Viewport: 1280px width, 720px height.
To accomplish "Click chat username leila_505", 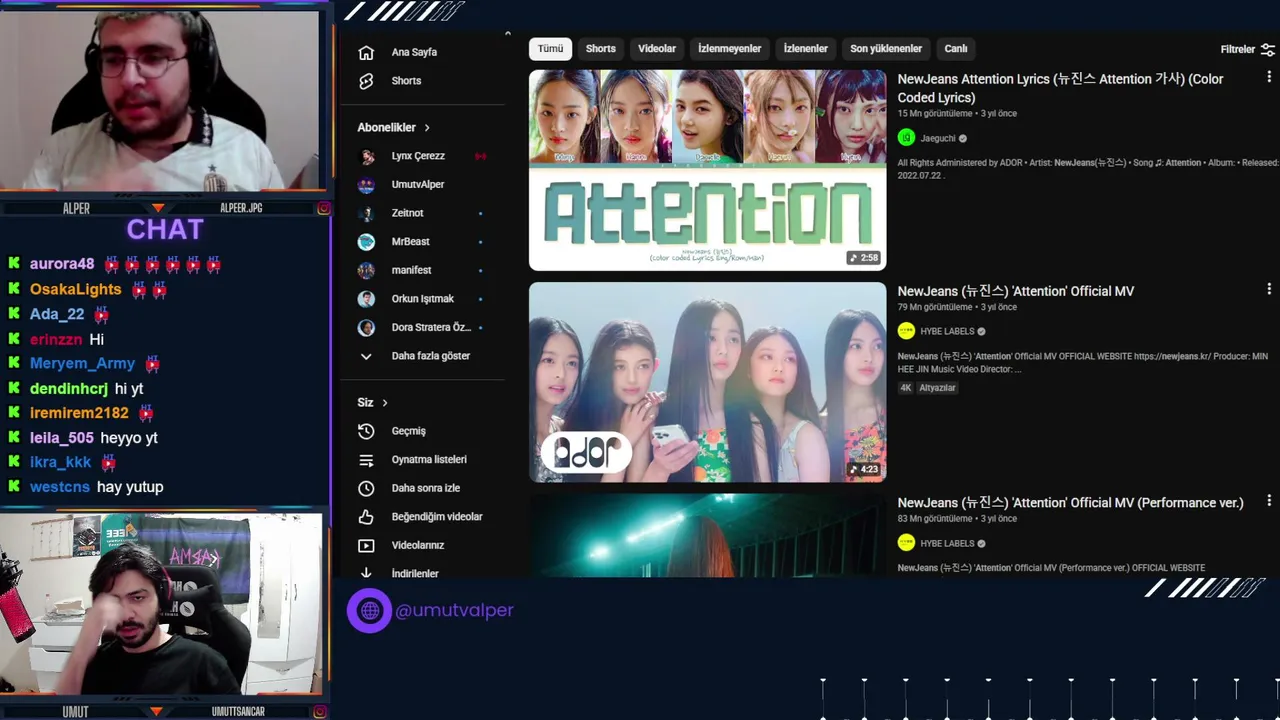I will [62, 438].
